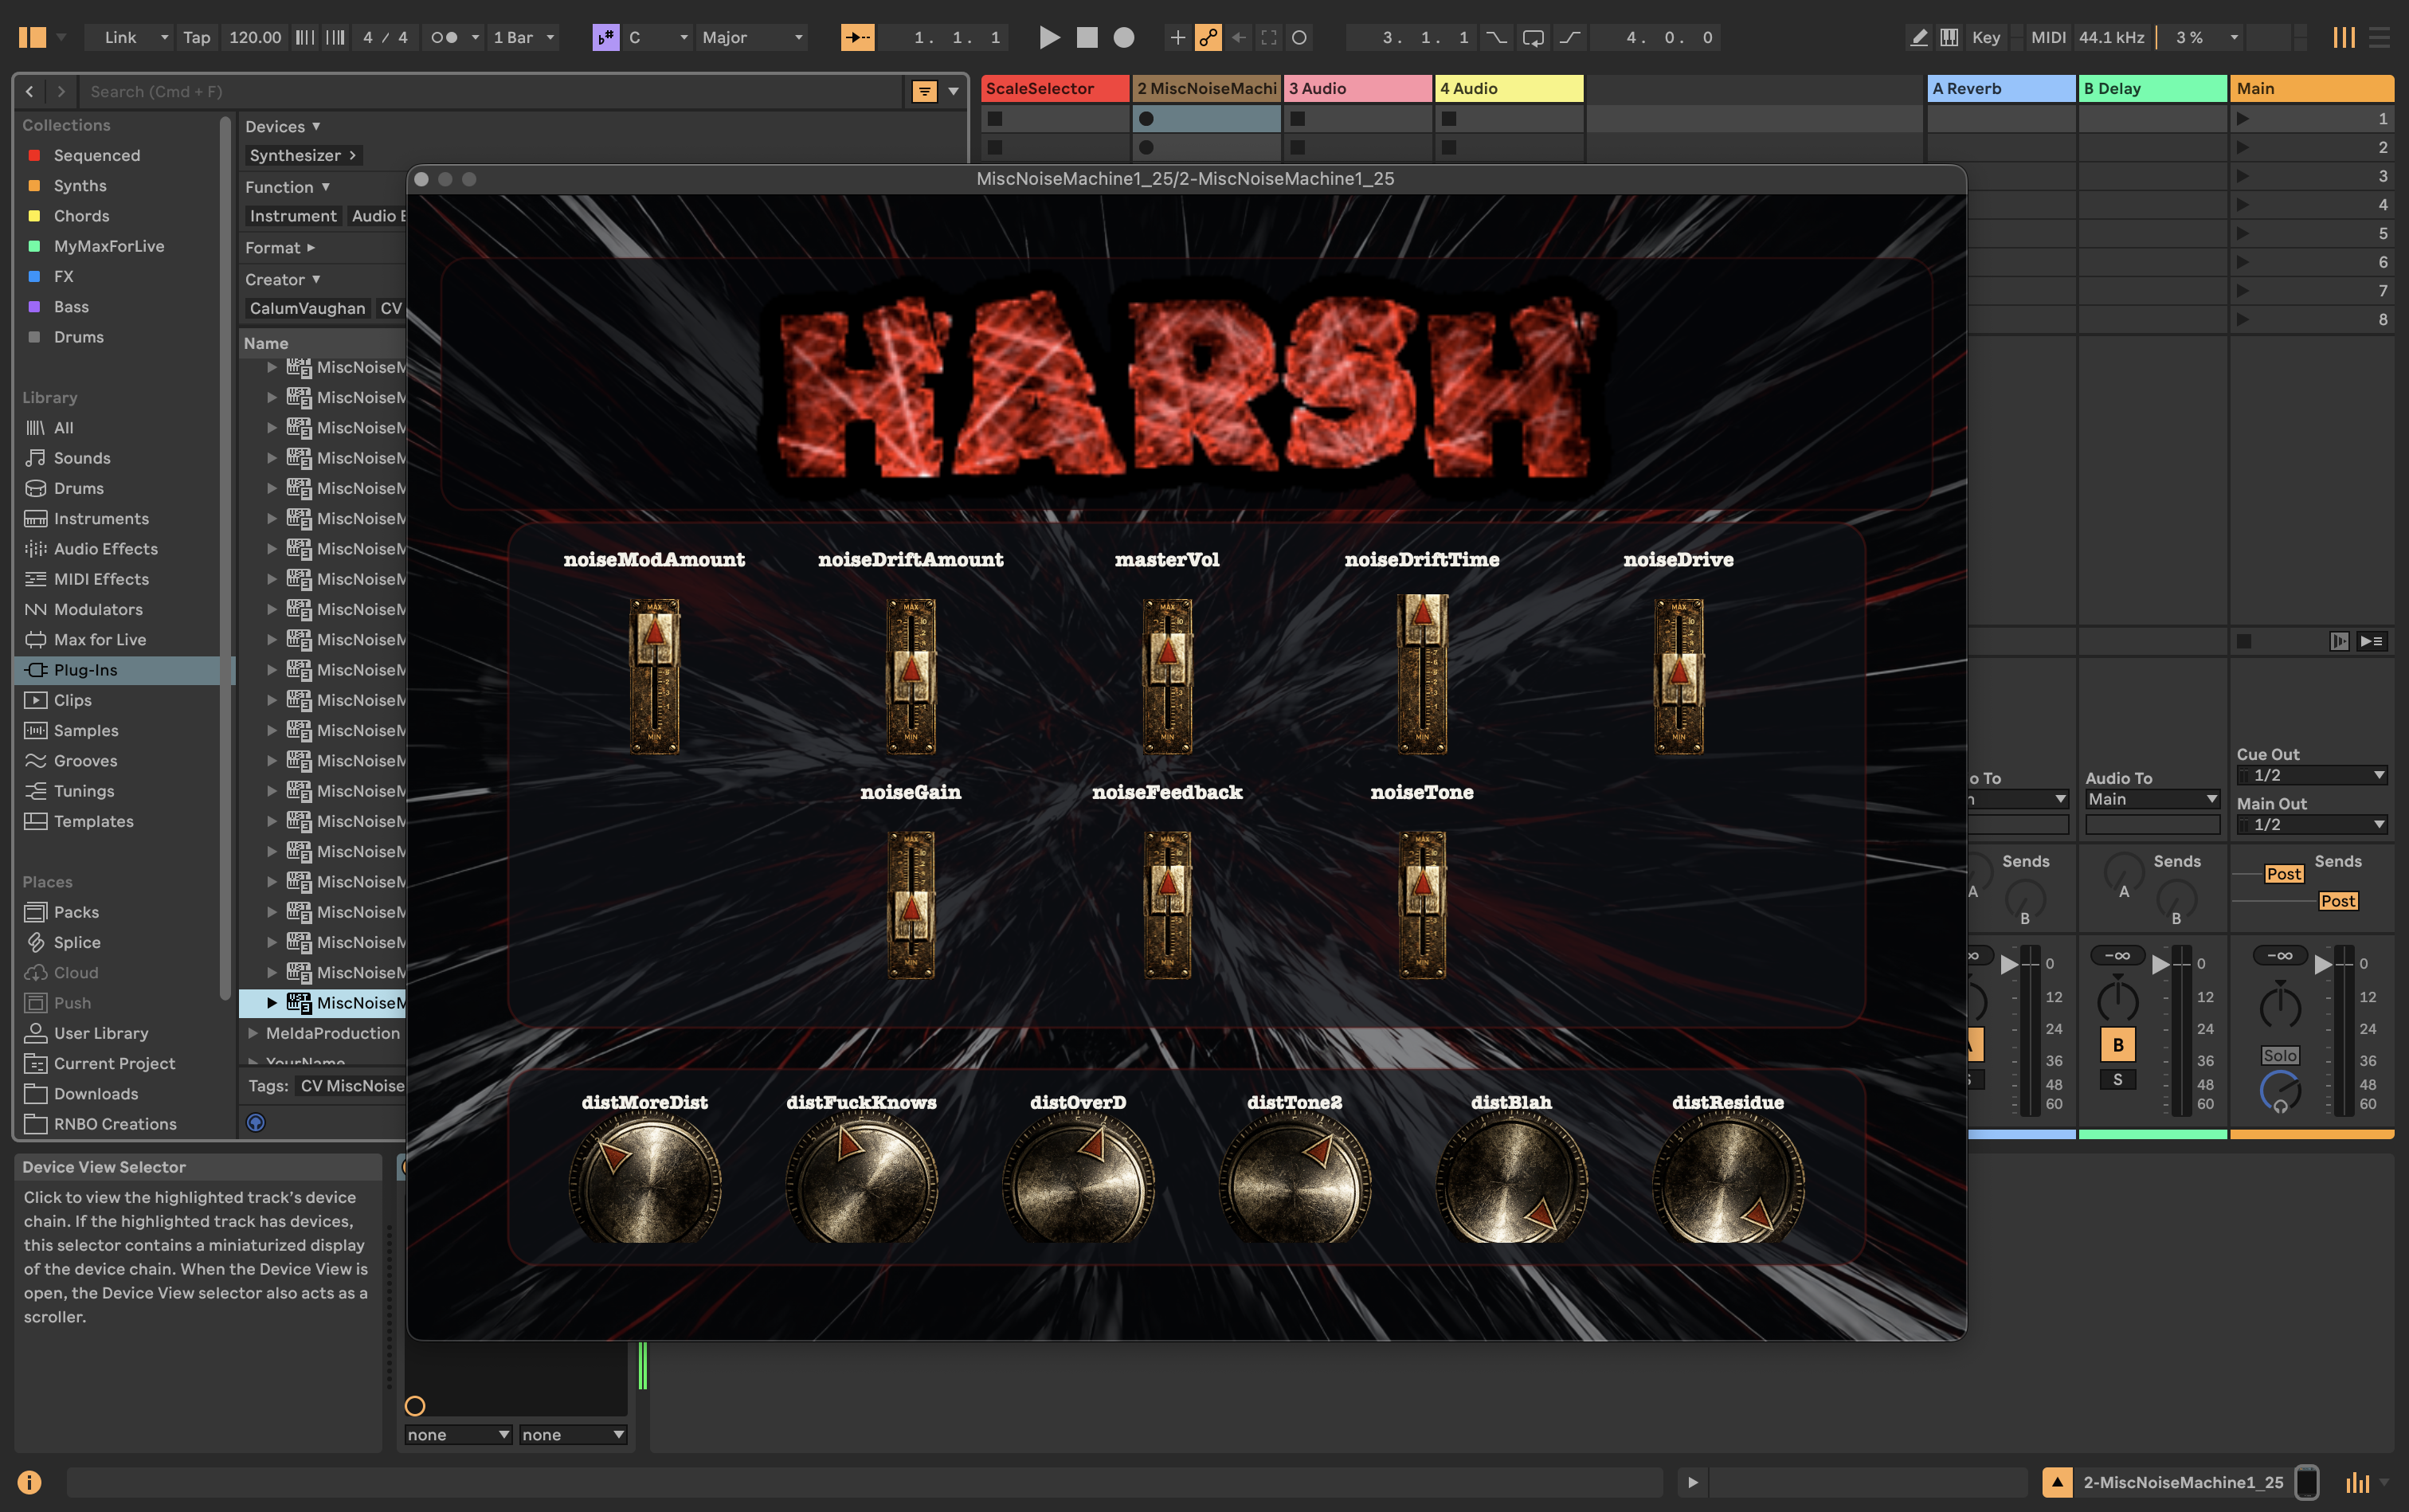This screenshot has height=1512, width=2409.
Task: Select the Instrument function tag
Action: coord(293,216)
